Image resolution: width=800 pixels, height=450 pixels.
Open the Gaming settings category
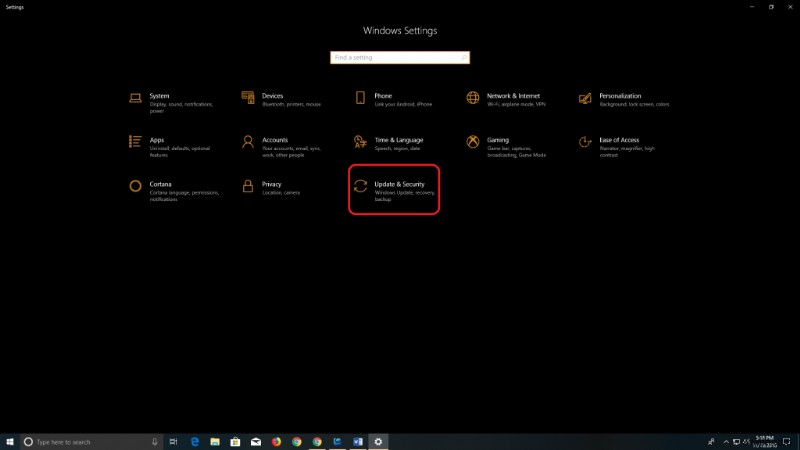tap(506, 147)
